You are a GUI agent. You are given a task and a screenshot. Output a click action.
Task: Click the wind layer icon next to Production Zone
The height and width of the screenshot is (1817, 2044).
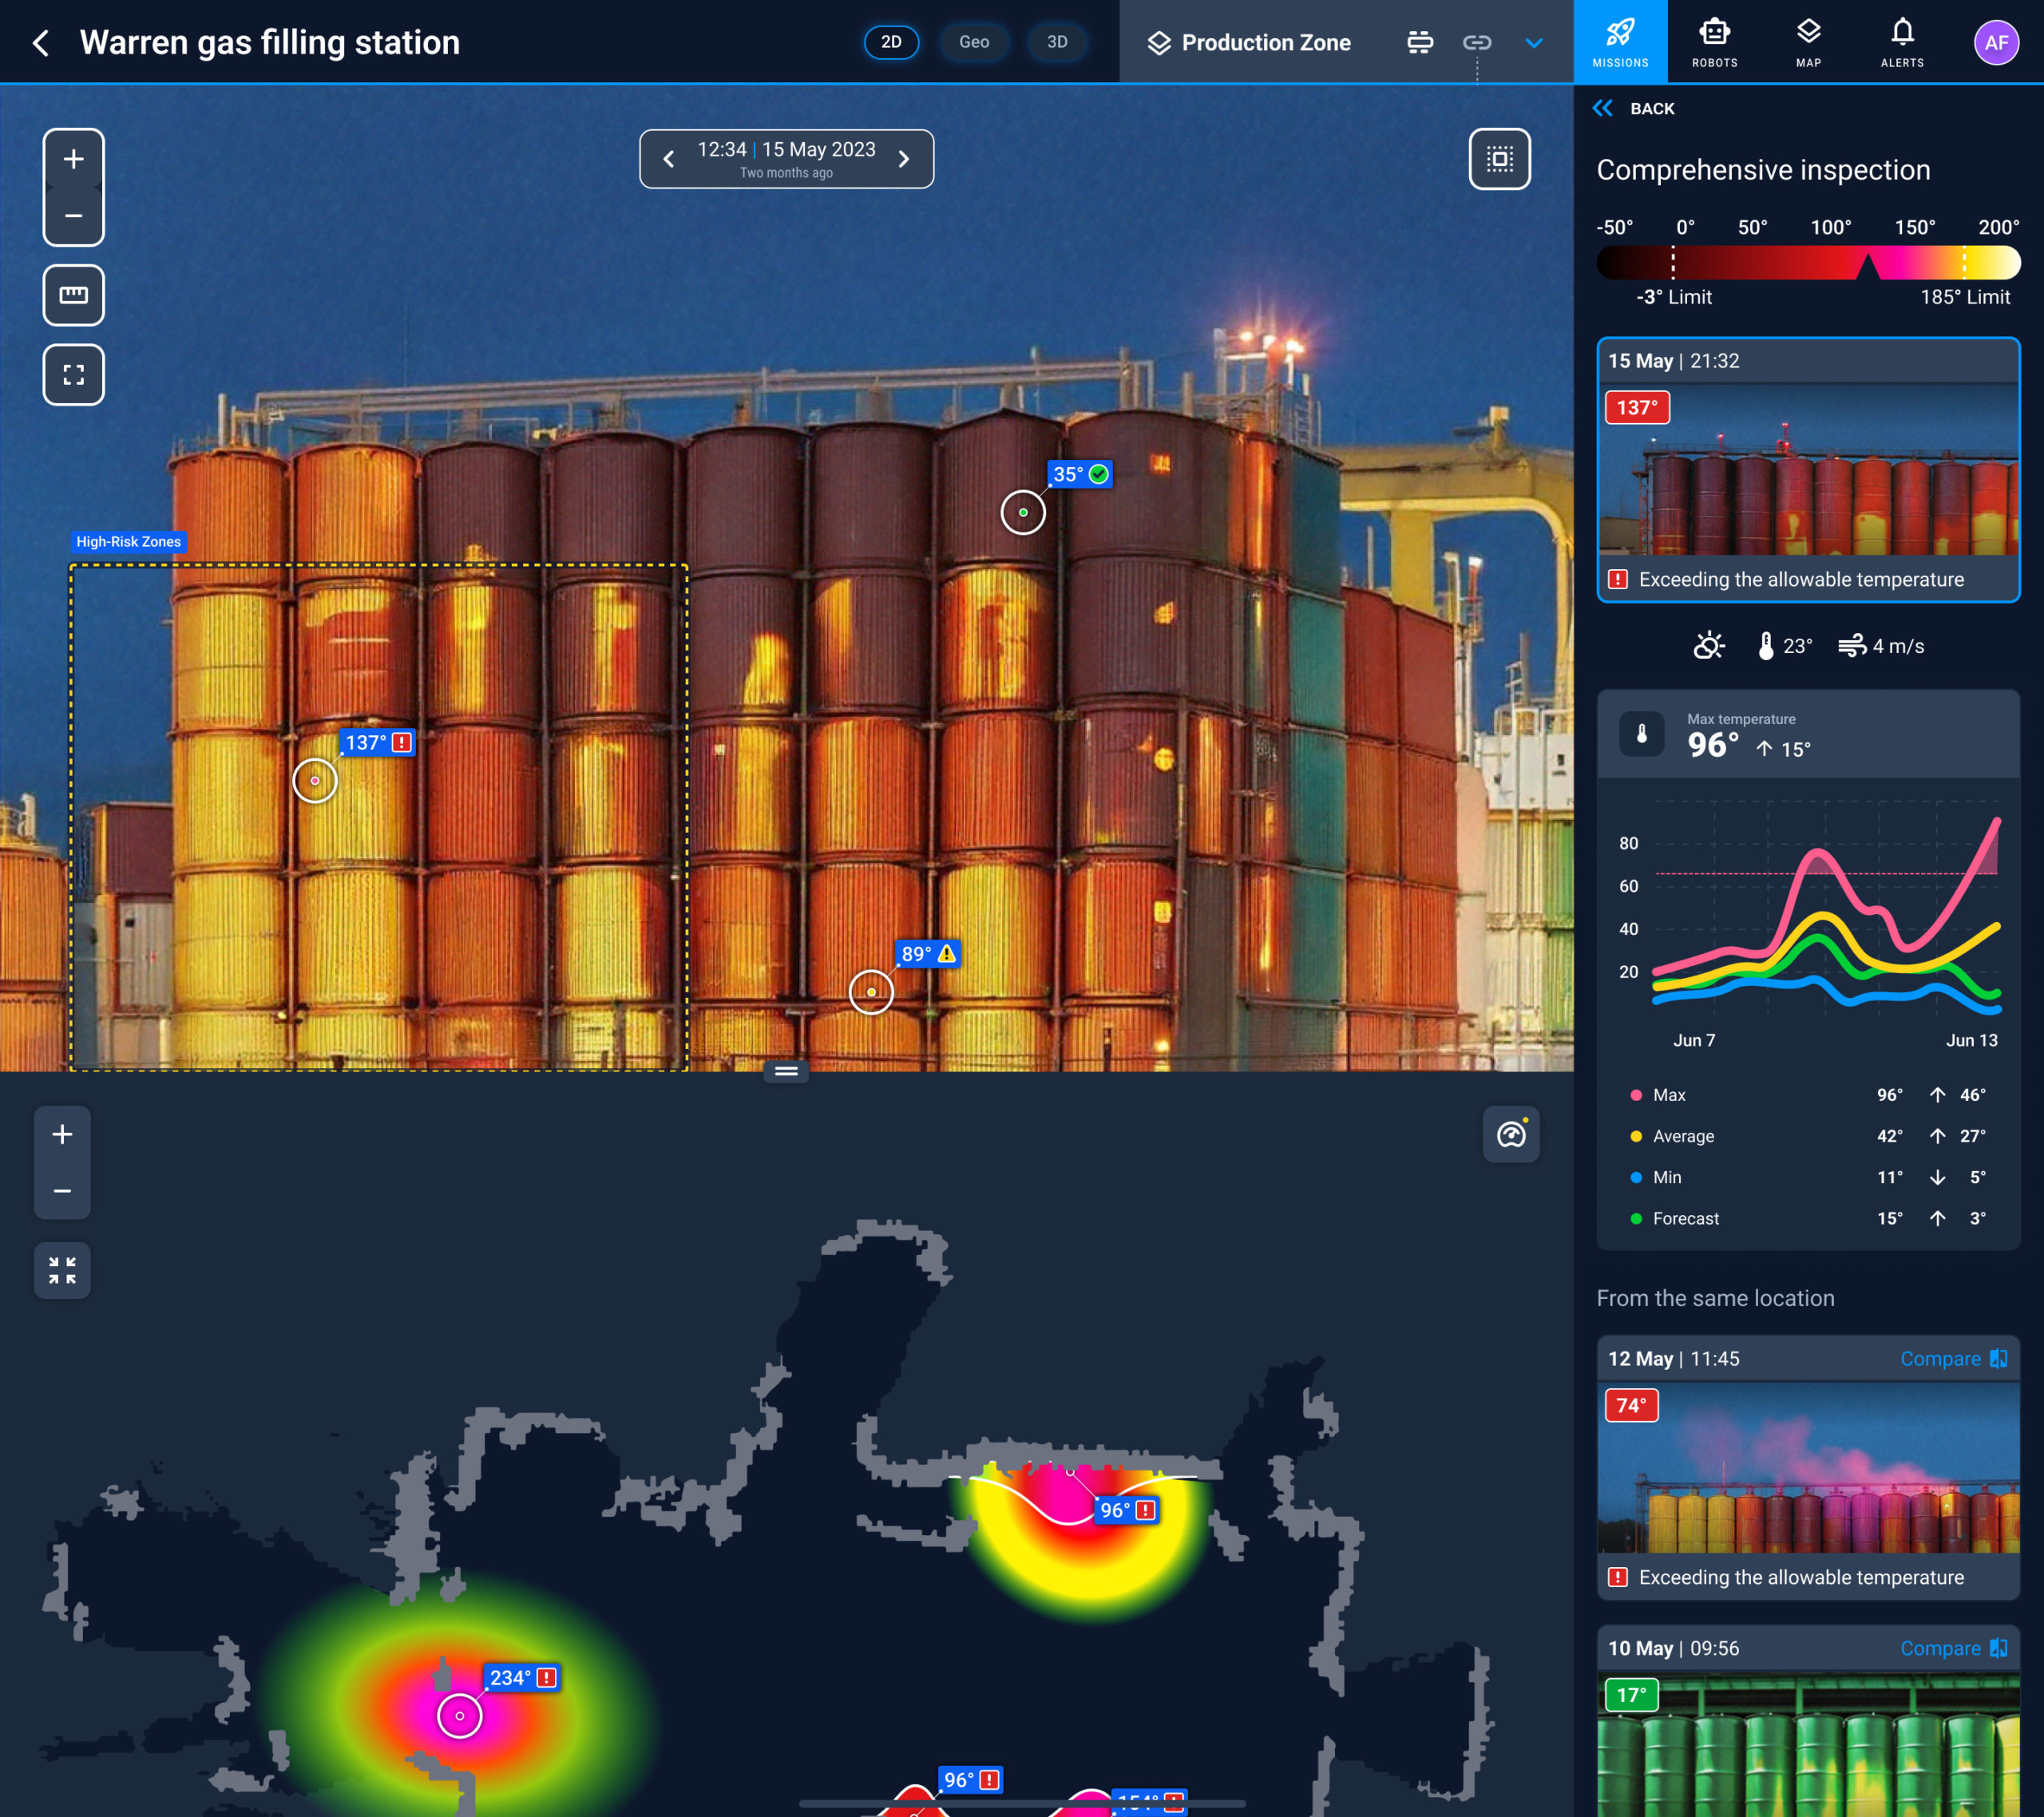click(x=1420, y=42)
